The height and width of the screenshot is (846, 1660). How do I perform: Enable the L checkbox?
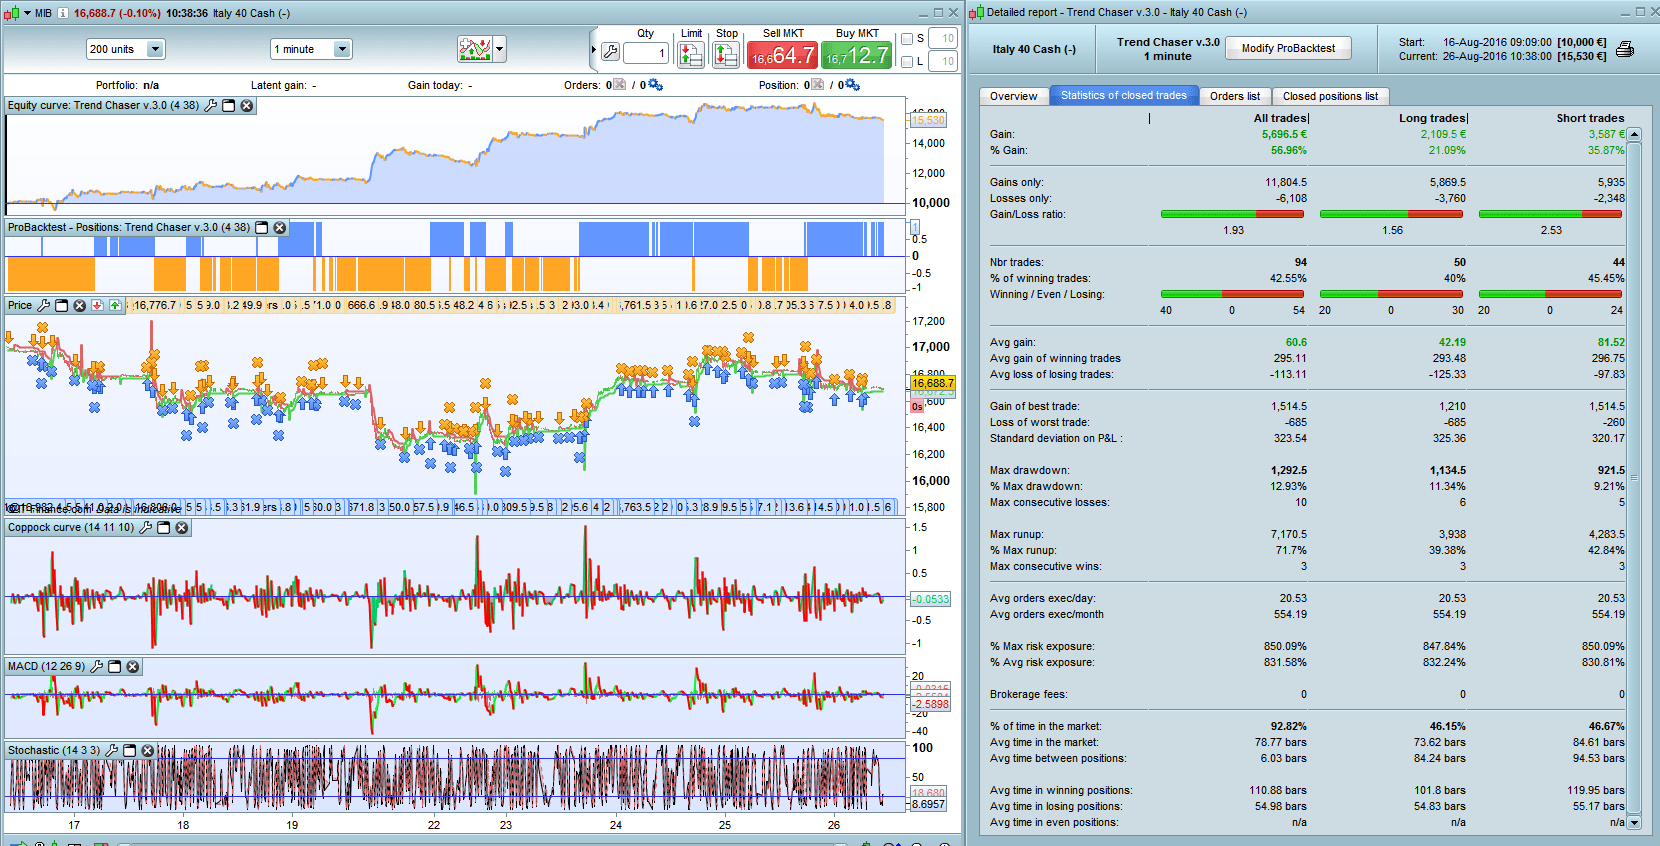[907, 62]
